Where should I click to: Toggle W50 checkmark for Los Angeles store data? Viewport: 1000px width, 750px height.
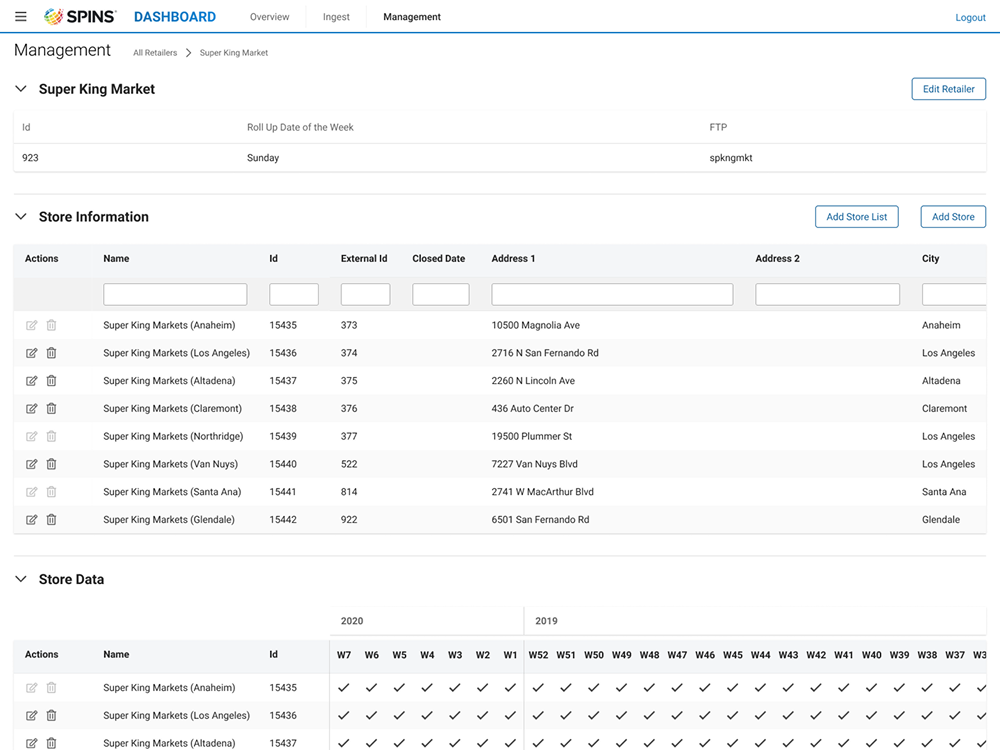click(594, 716)
